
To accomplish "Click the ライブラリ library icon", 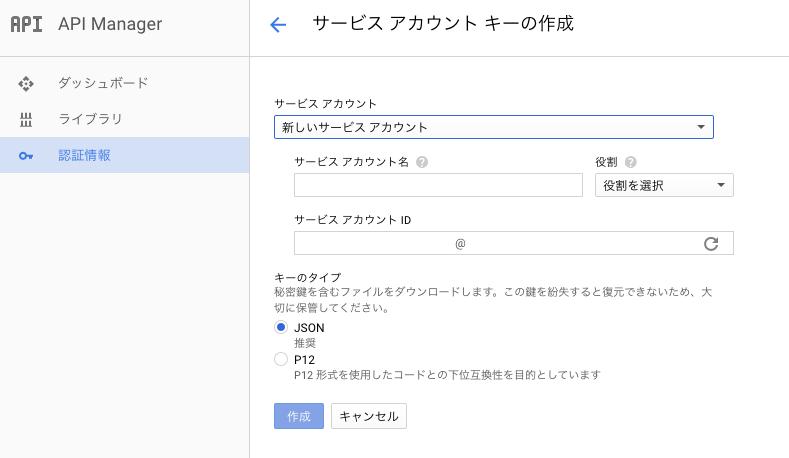I will 26,120.
